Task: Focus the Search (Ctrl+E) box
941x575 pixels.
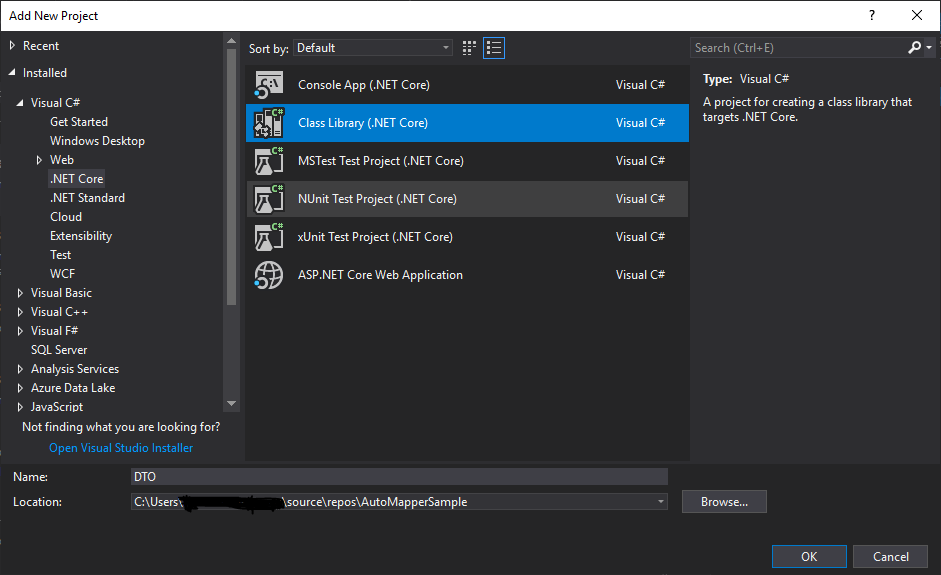Action: pos(798,47)
